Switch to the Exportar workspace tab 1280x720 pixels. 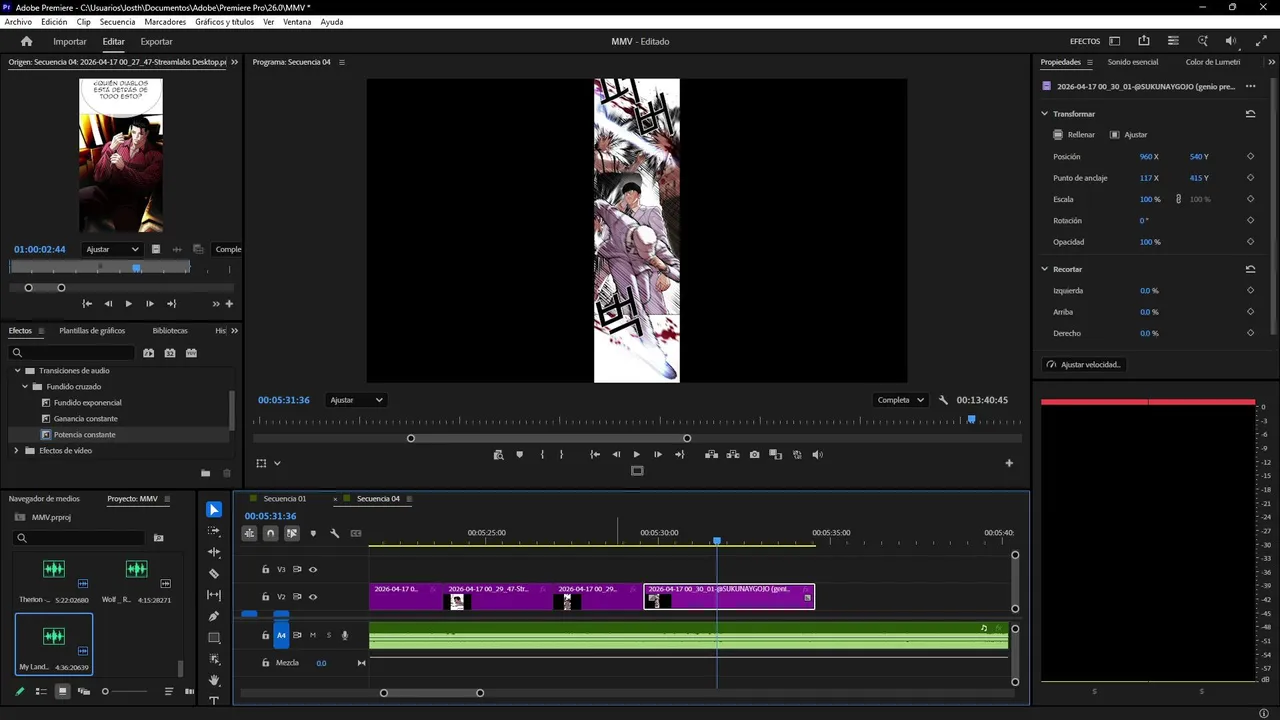[x=156, y=42]
